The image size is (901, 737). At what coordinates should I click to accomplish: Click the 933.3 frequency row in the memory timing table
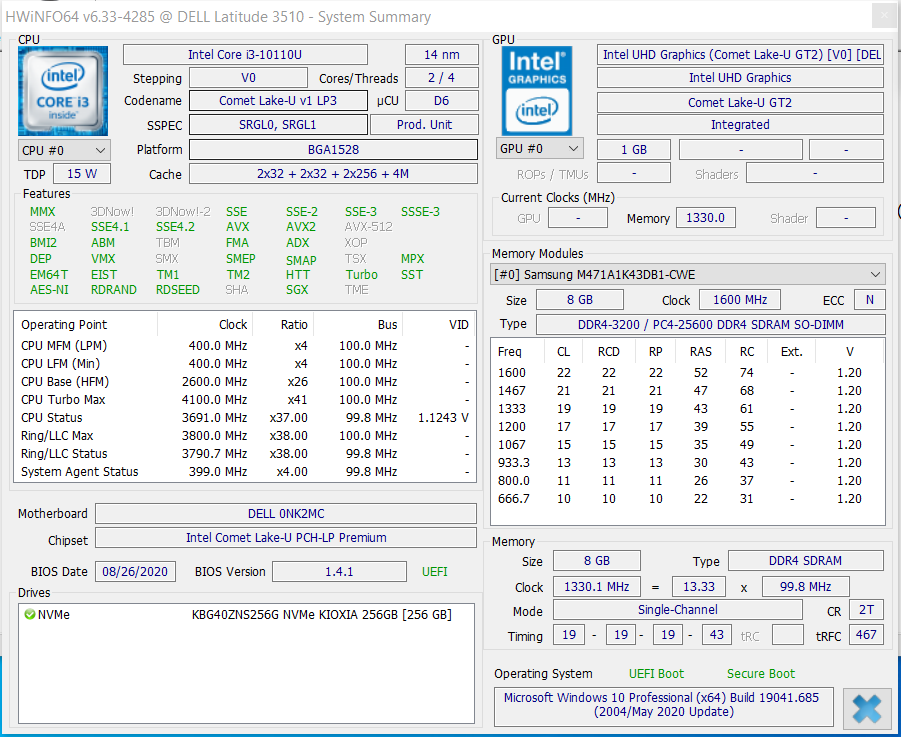tap(687, 462)
